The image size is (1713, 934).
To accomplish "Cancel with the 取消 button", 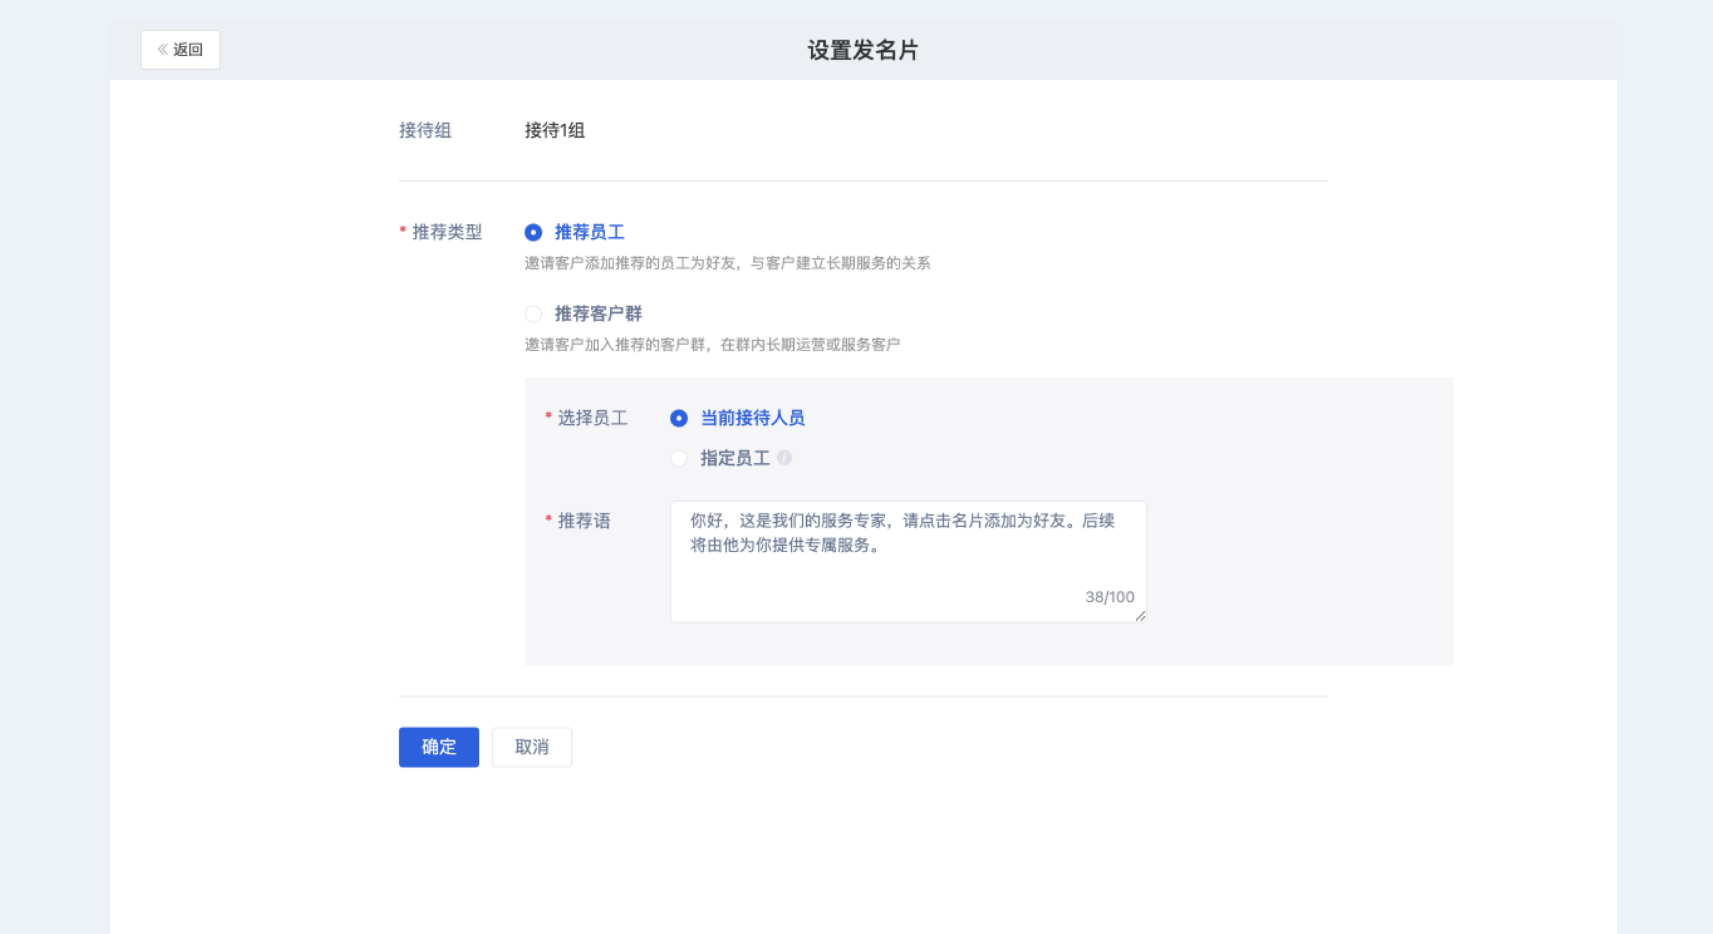I will click(x=532, y=747).
